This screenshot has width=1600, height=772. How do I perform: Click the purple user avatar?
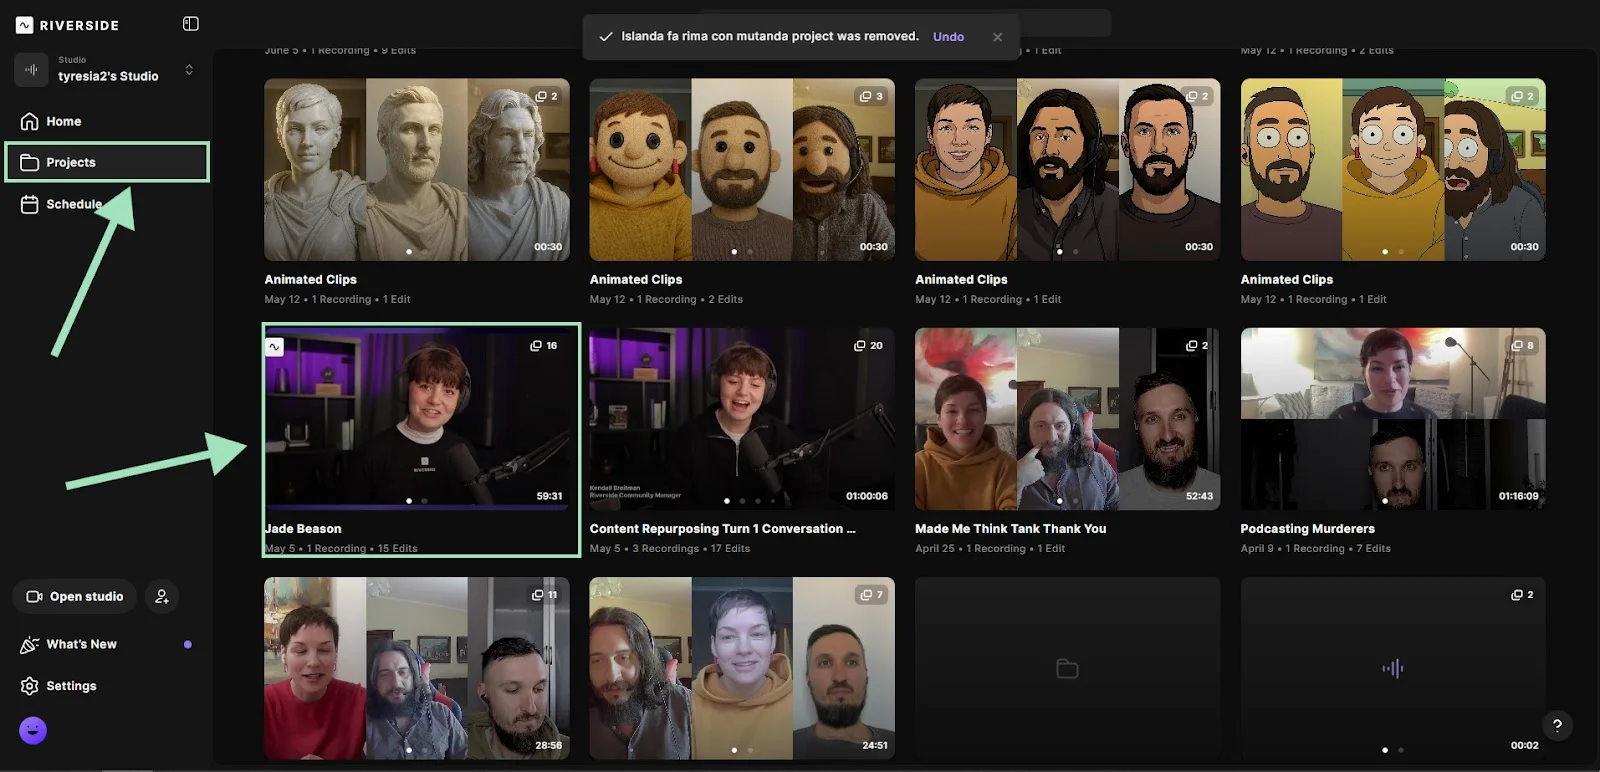coord(33,731)
